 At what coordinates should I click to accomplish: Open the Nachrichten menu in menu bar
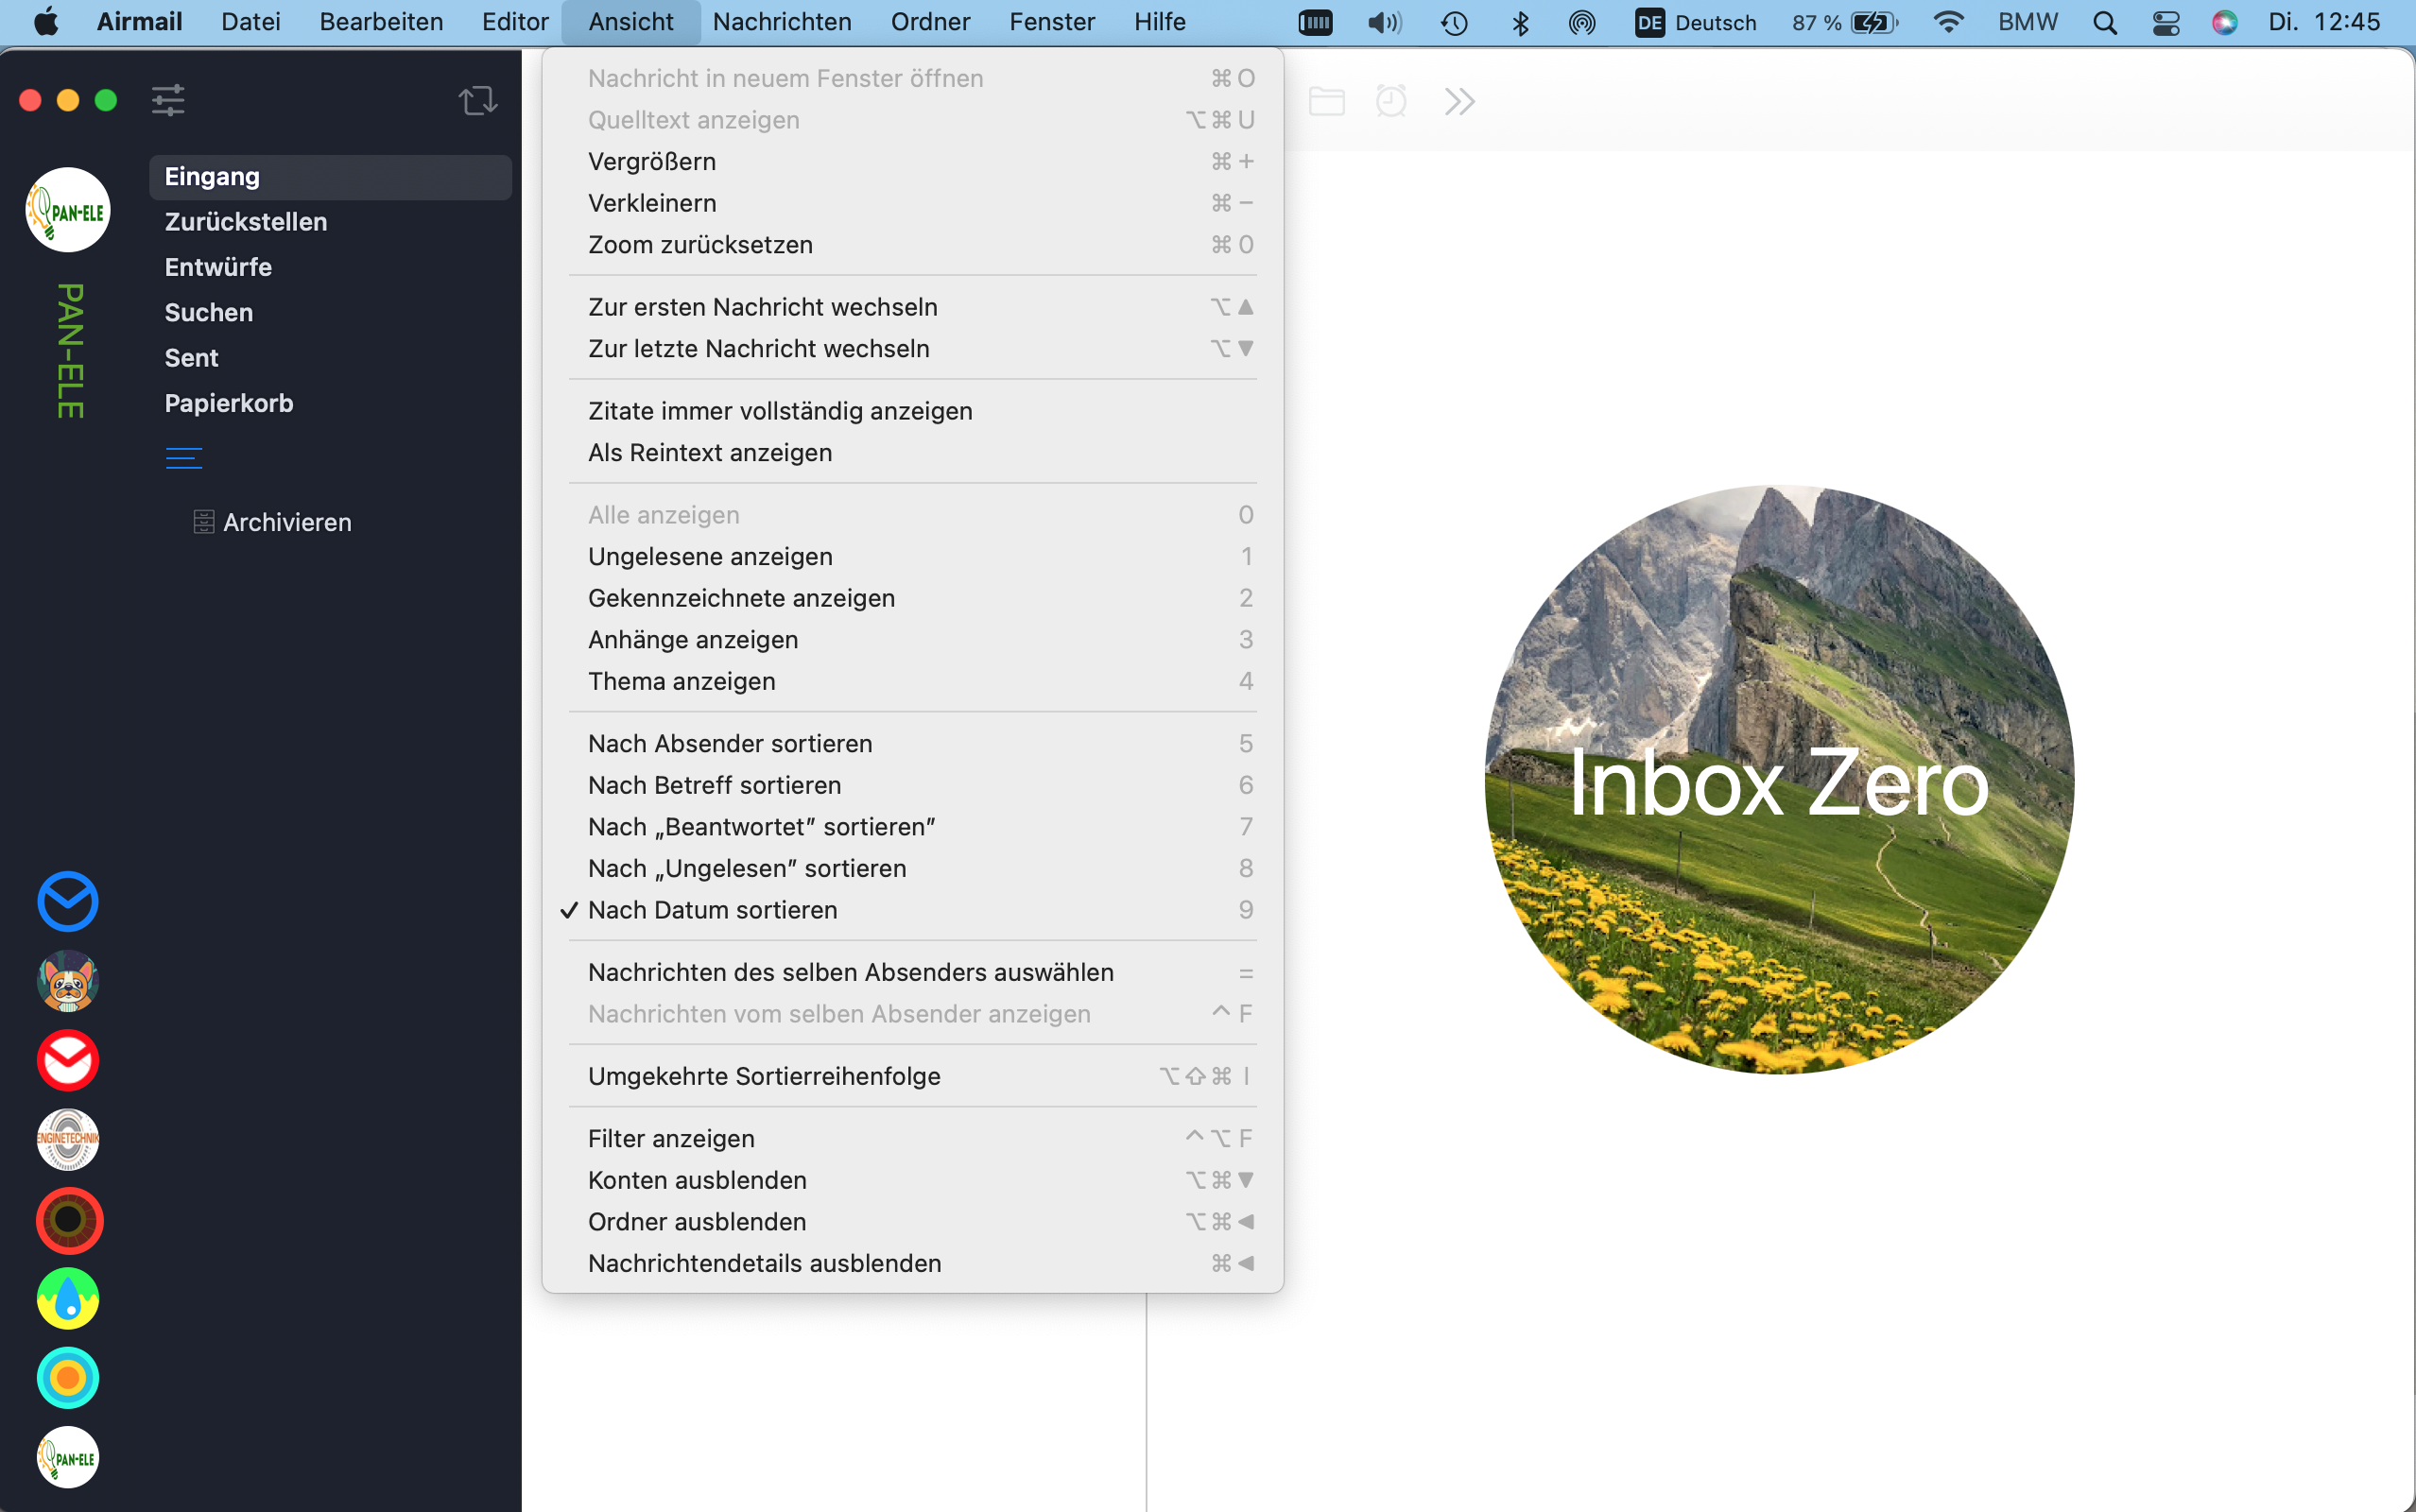click(x=782, y=22)
